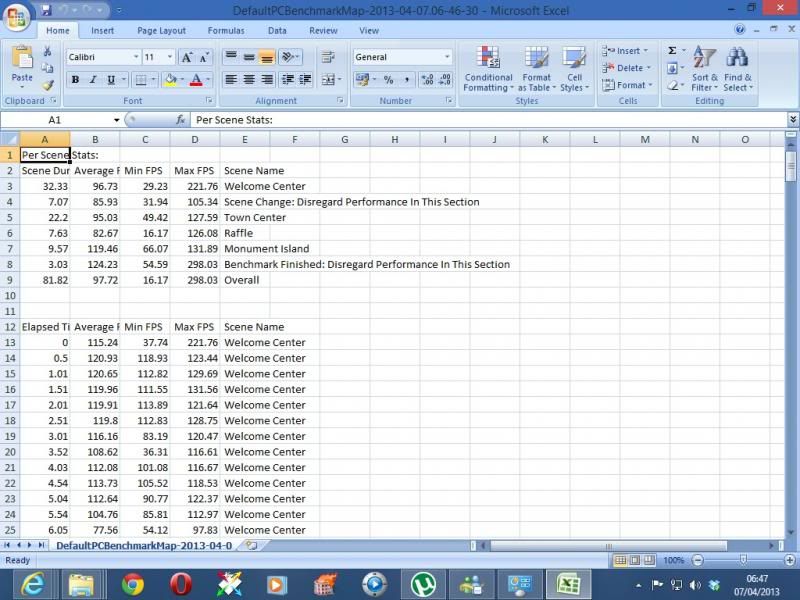Open the font size dropdown
This screenshot has height=600, width=800.
coord(170,58)
